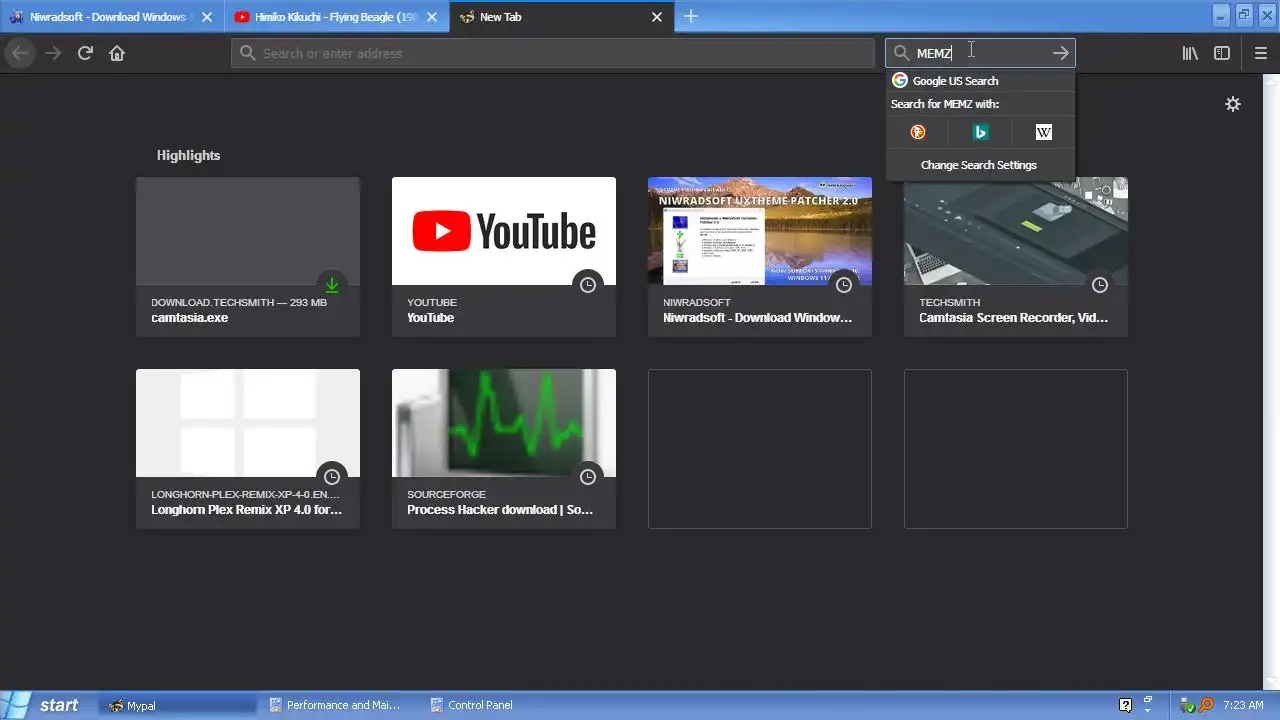The height and width of the screenshot is (720, 1280).
Task: Open the Library toolbar icon
Action: 1190,53
